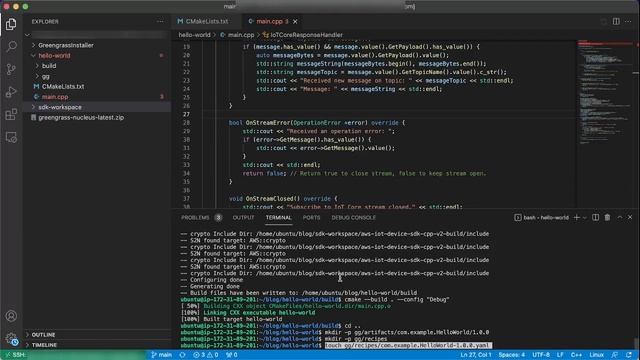Click the OnStreamError function name
Screen dimensions: 640x360
[x=267, y=122]
